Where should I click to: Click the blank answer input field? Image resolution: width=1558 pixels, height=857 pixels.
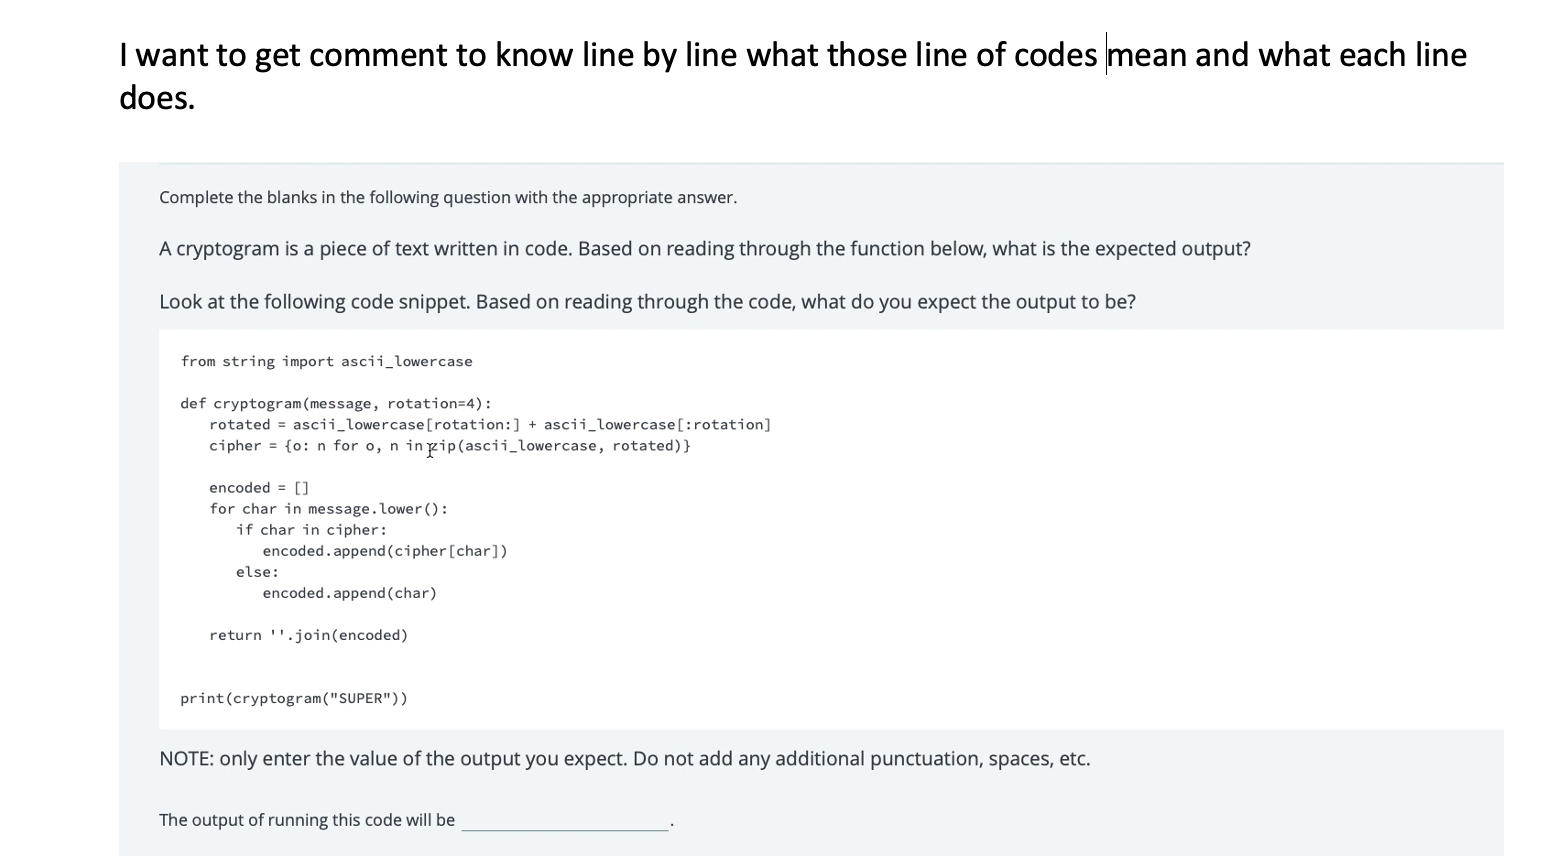[x=565, y=820]
